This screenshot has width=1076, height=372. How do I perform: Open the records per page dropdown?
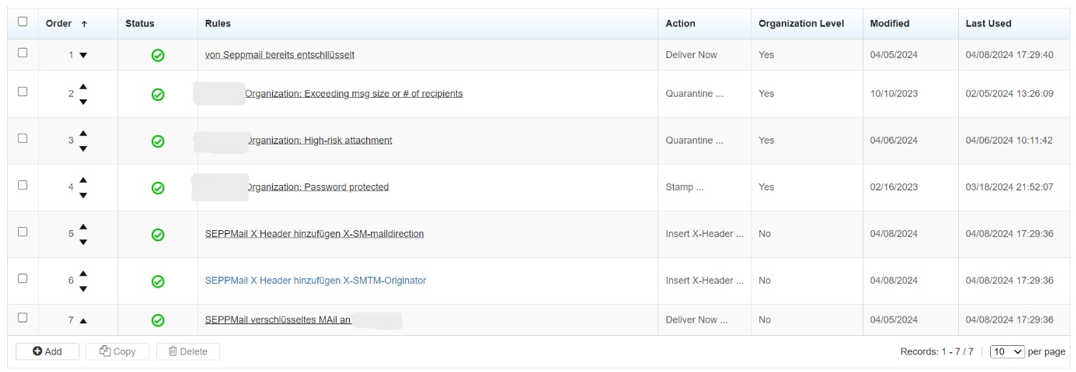point(1007,351)
